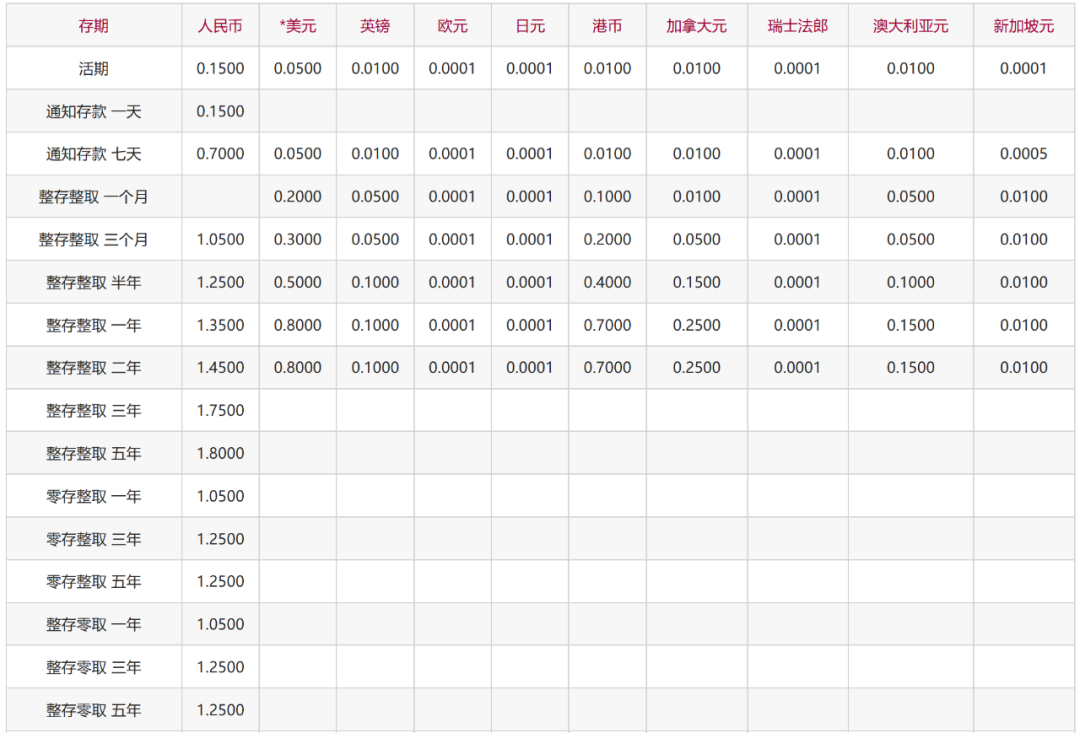This screenshot has height=733, width=1080.
Task: Select the 港币 header cell
Action: [x=607, y=26]
